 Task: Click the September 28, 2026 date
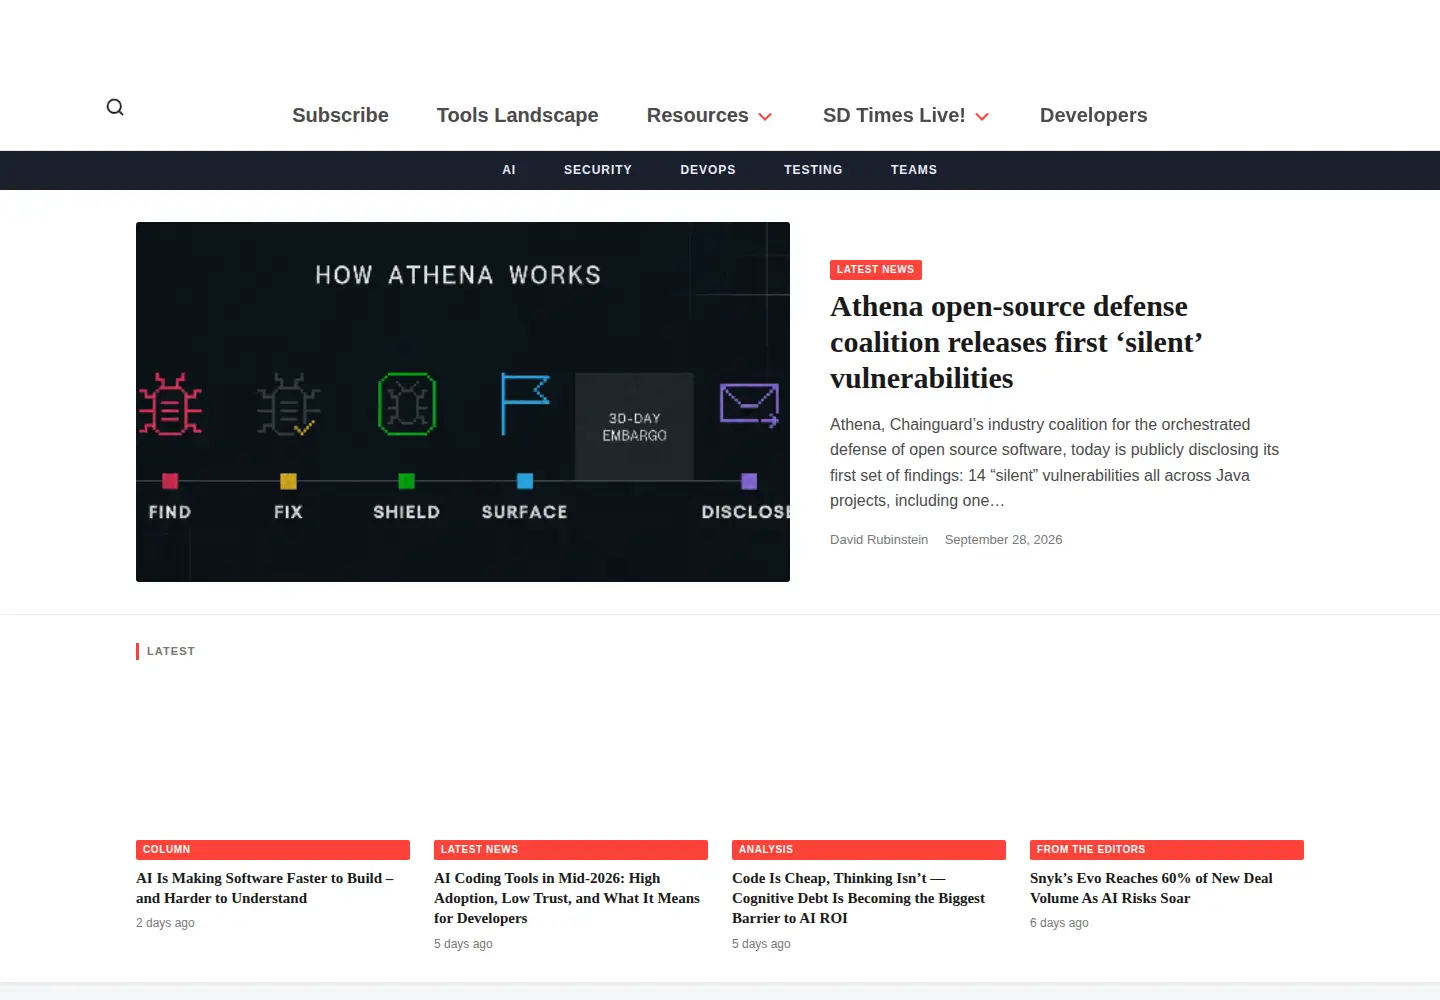pos(1003,540)
